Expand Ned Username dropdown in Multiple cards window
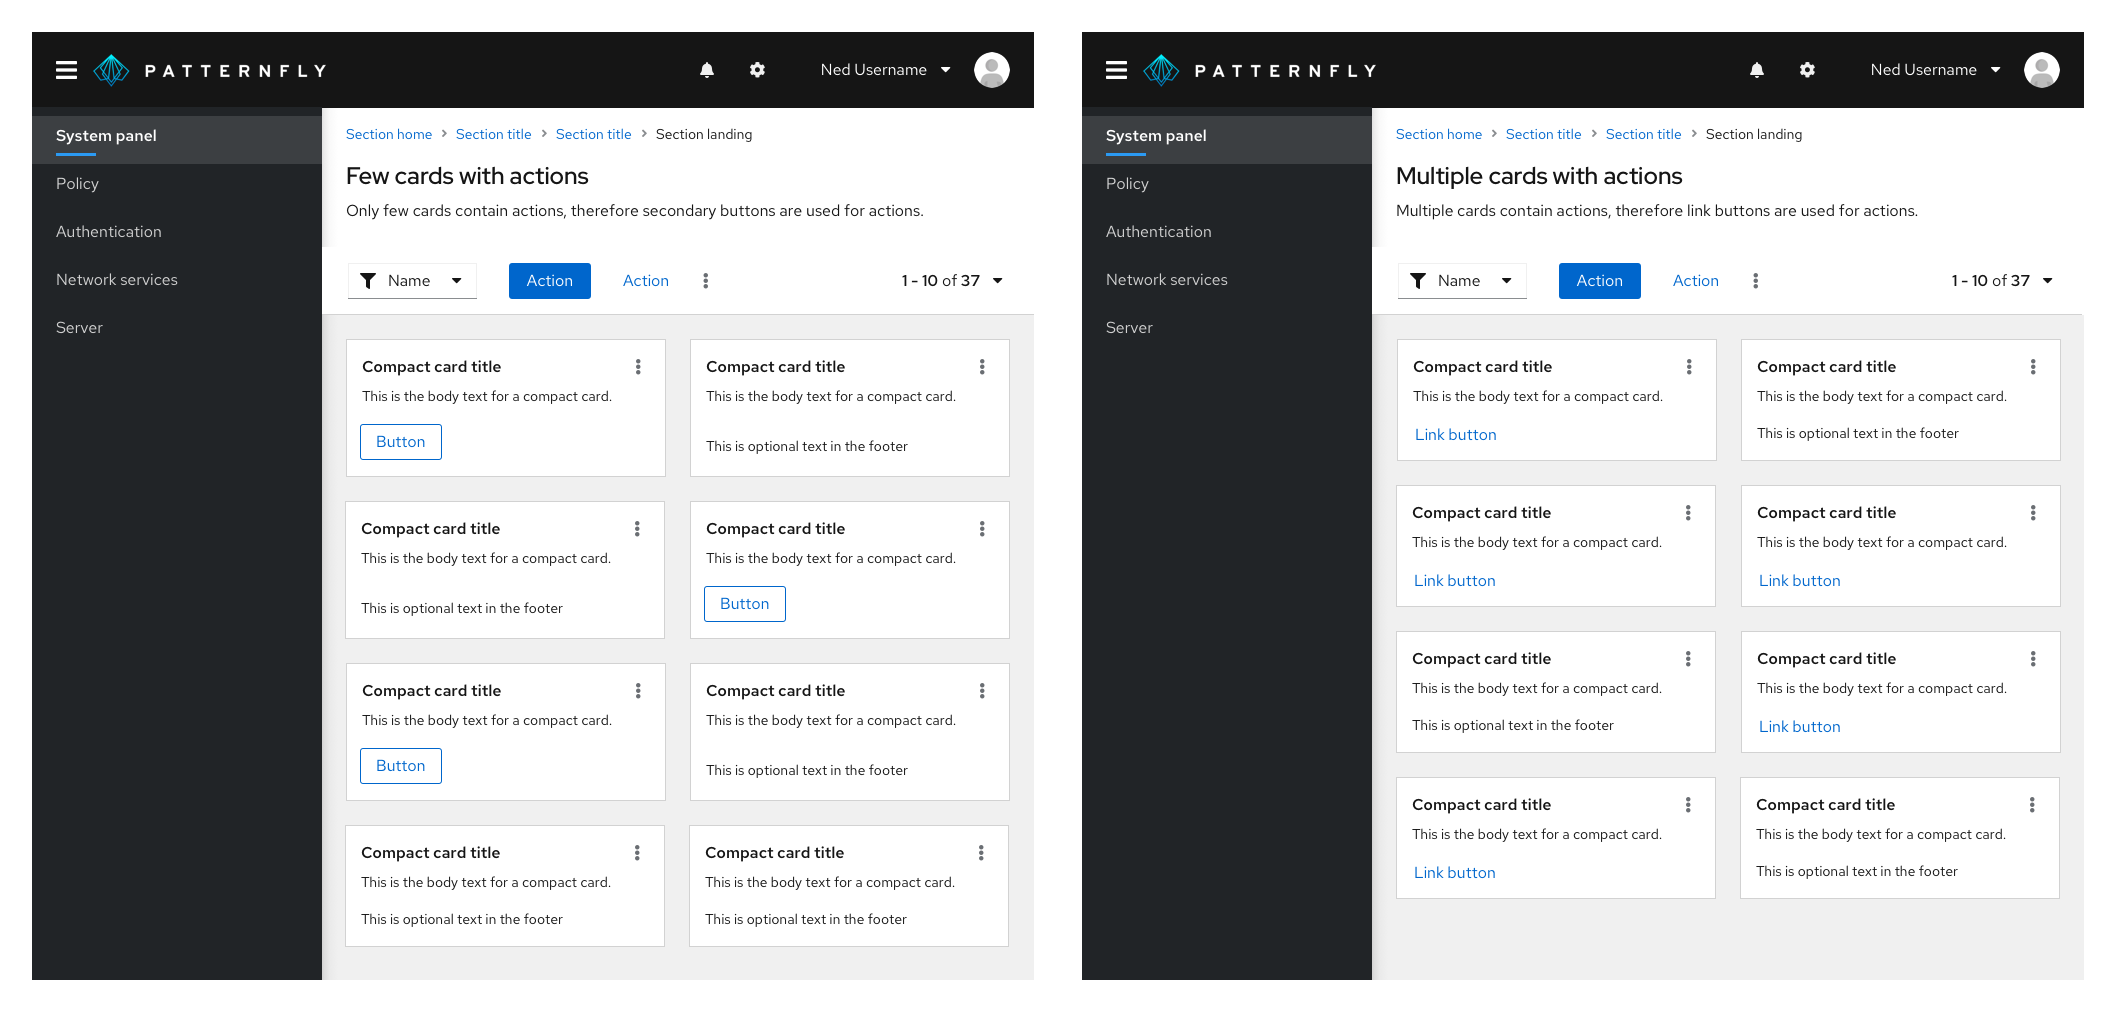Image resolution: width=2116 pixels, height=1012 pixels. 1935,70
